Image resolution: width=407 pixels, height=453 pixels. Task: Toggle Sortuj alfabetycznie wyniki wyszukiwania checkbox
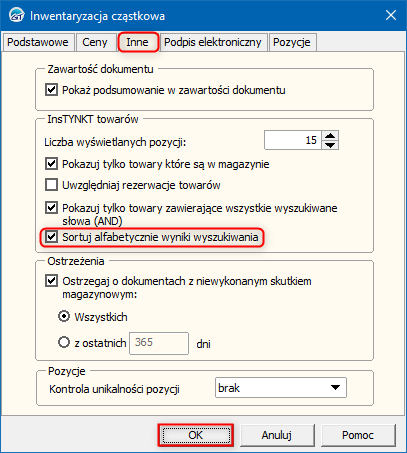click(51, 237)
